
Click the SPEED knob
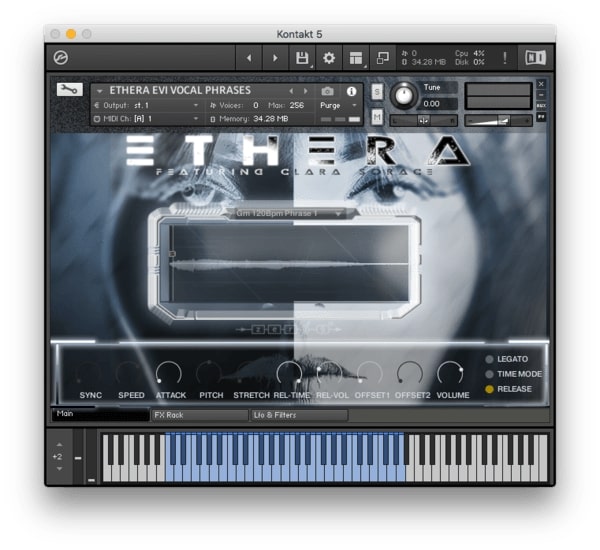pos(129,373)
